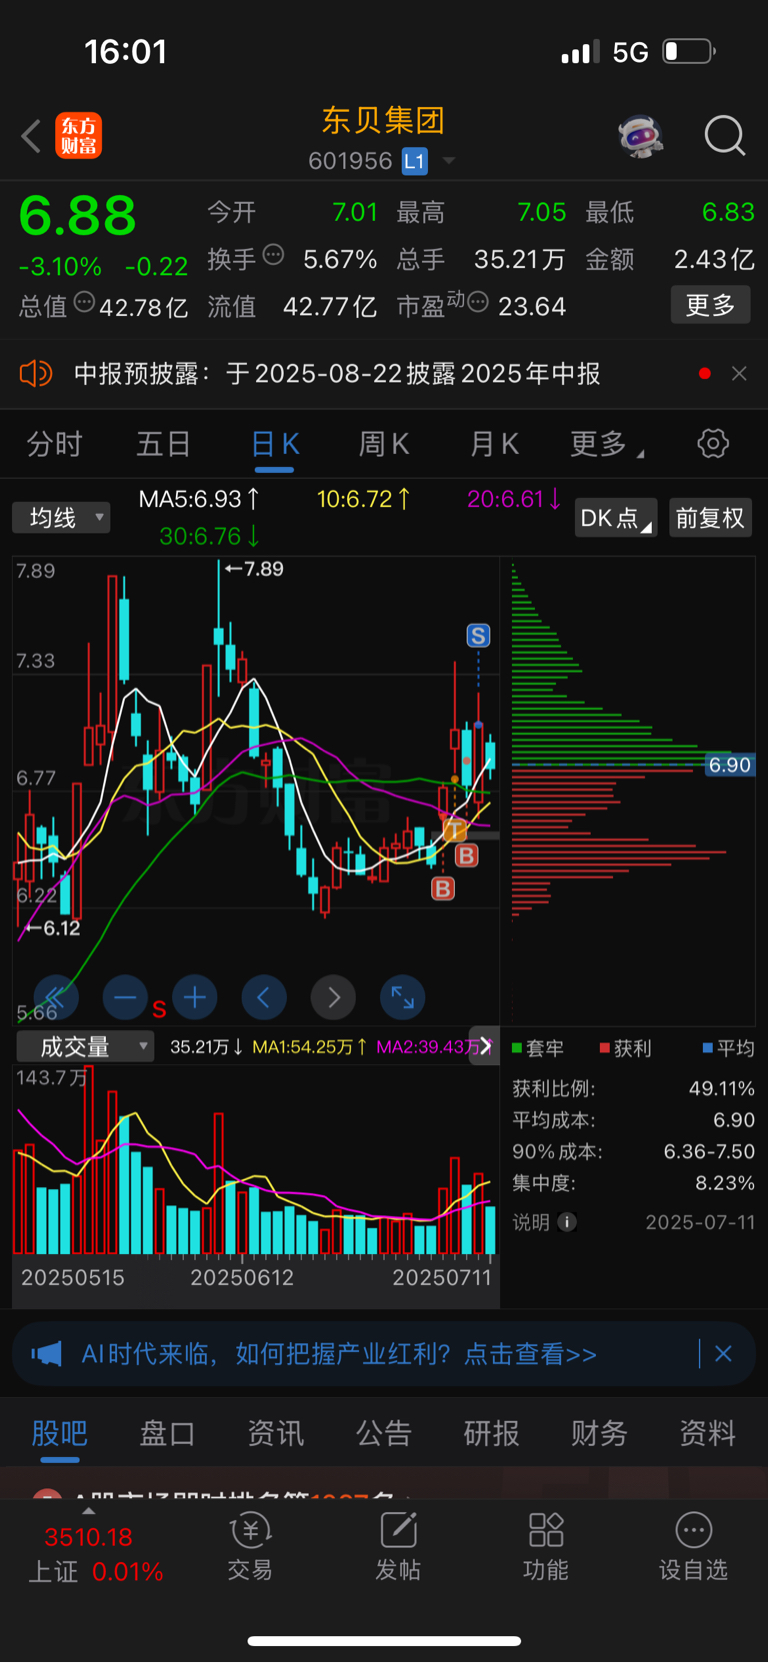Tap 设自选 add-to-watchlist icon
The image size is (768, 1663).
tap(694, 1547)
